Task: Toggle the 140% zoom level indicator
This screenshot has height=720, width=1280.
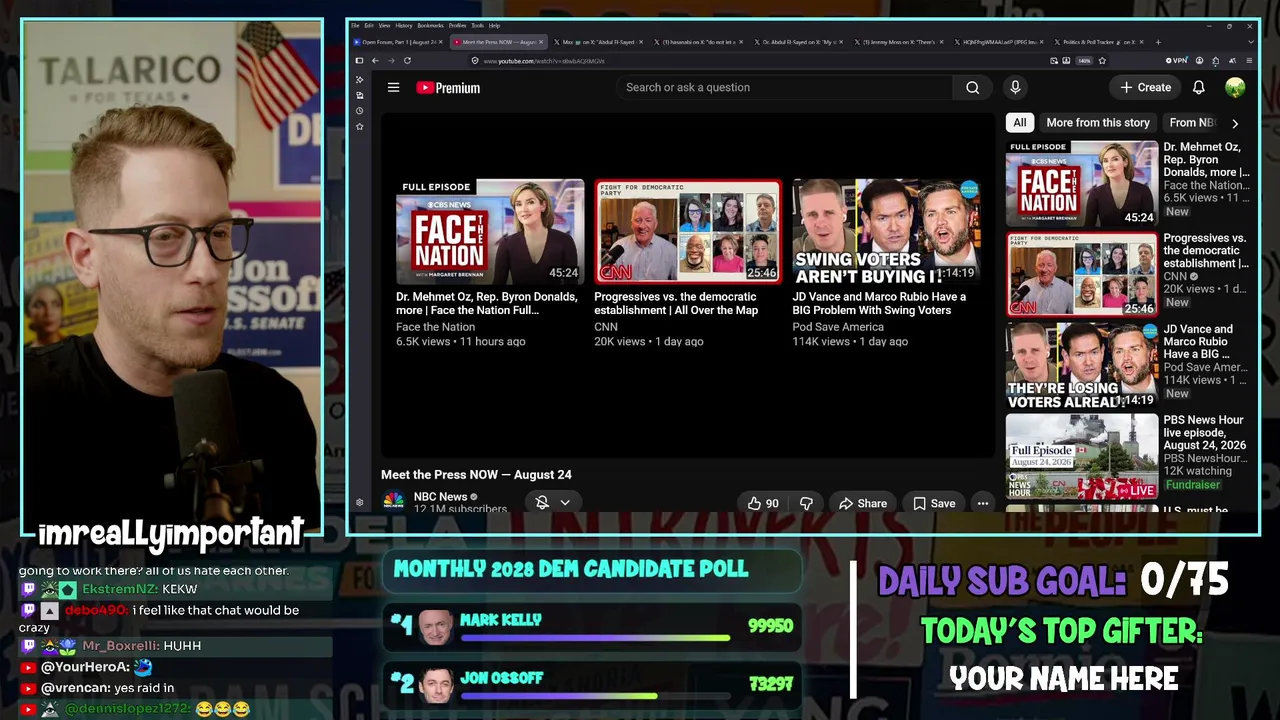Action: tap(1084, 61)
